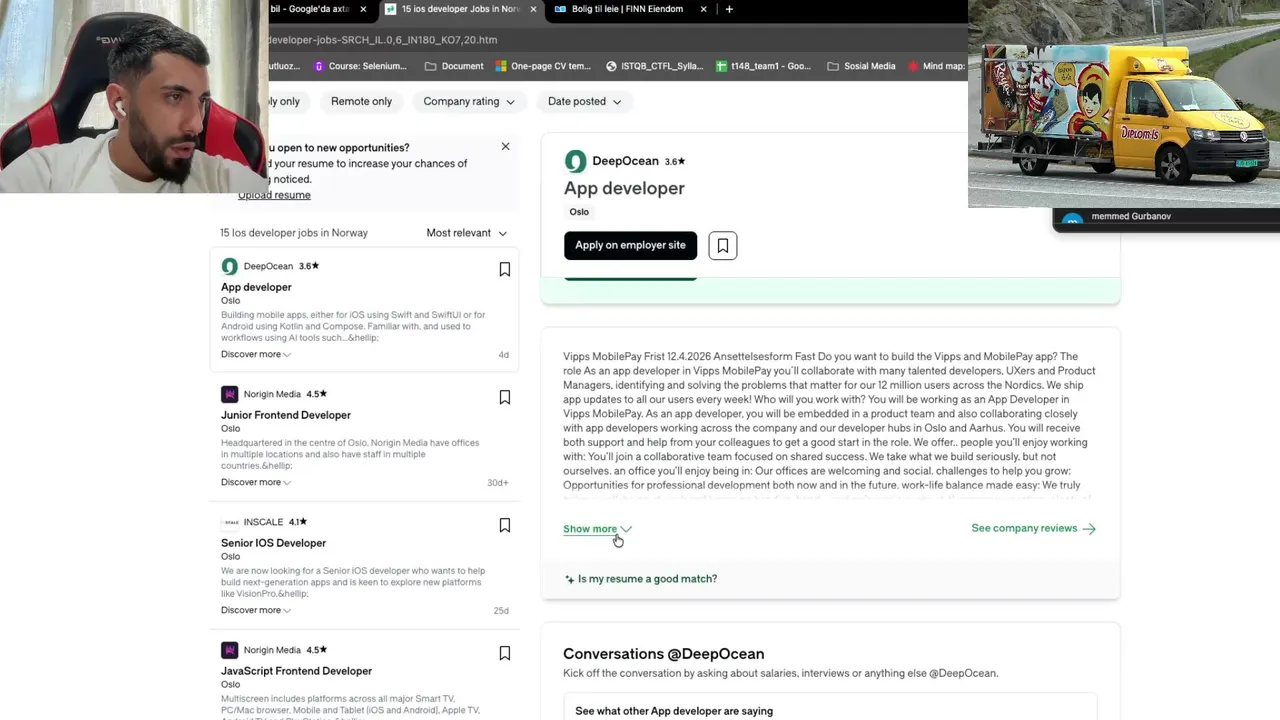
Task: Close the ios developer Jobs tab
Action: pos(533,9)
